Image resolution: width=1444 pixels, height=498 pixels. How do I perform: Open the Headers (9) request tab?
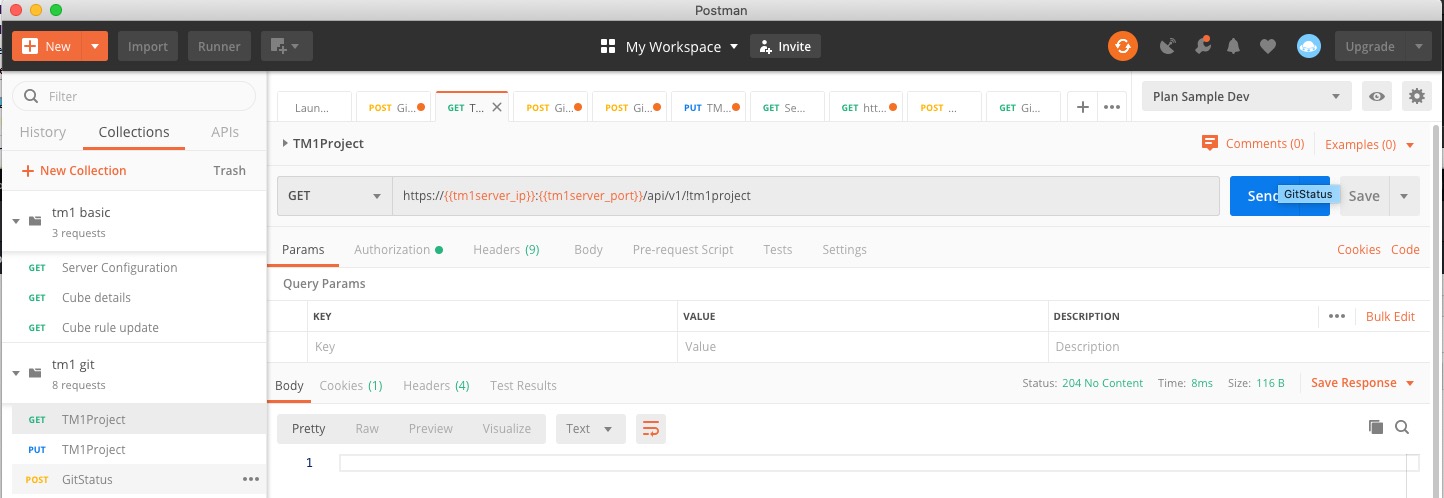[506, 249]
